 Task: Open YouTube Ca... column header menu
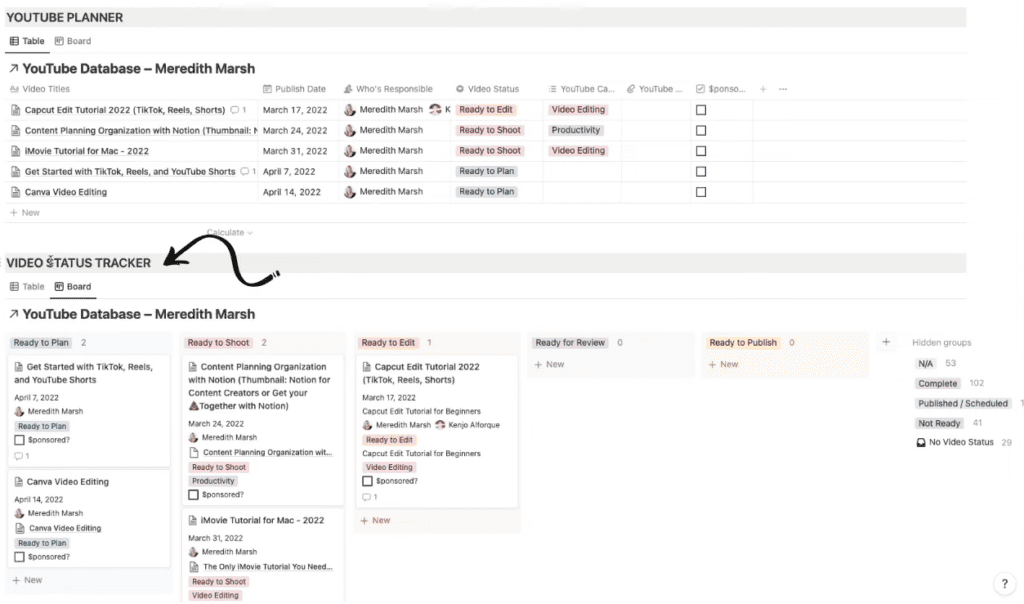(581, 89)
